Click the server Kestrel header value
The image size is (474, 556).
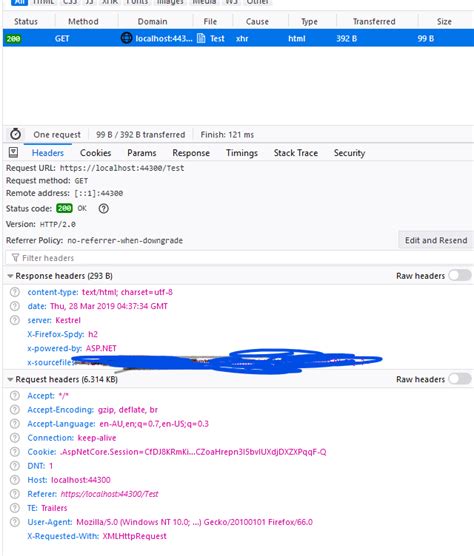[68, 320]
